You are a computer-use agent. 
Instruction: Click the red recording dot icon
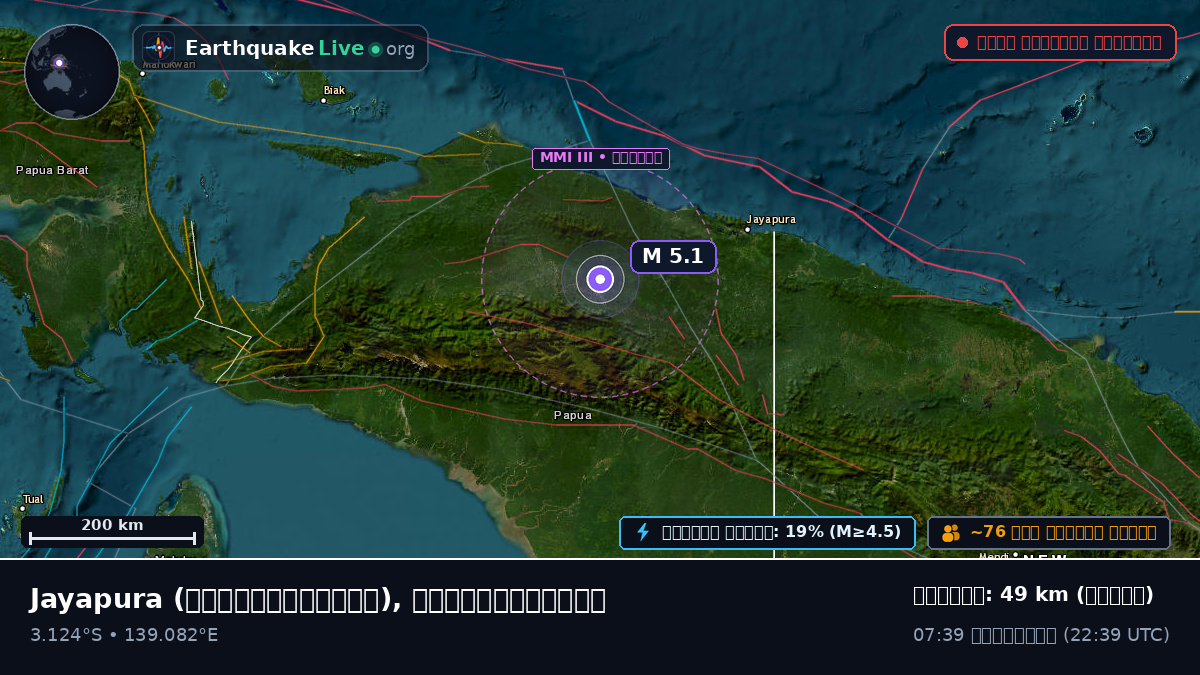pyautogui.click(x=962, y=42)
